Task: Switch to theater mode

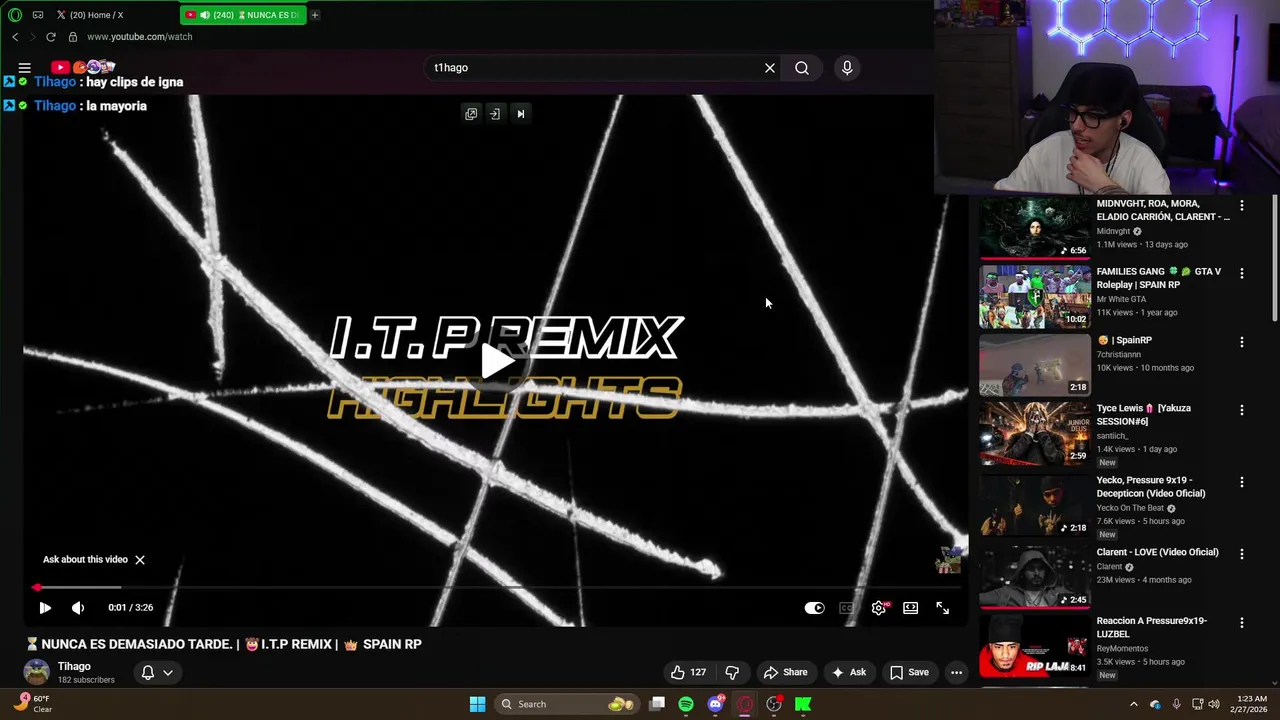Action: click(911, 608)
